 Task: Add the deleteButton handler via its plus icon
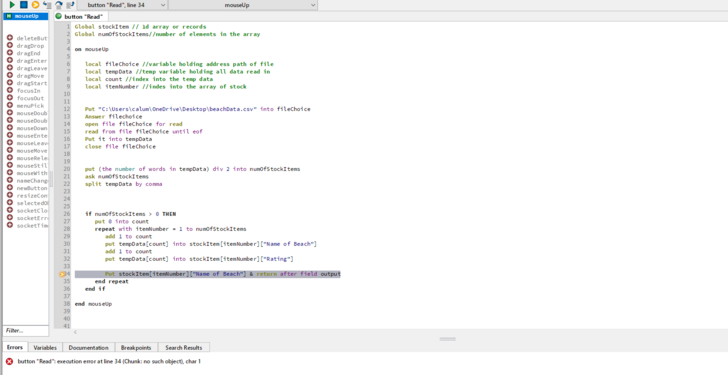9,38
